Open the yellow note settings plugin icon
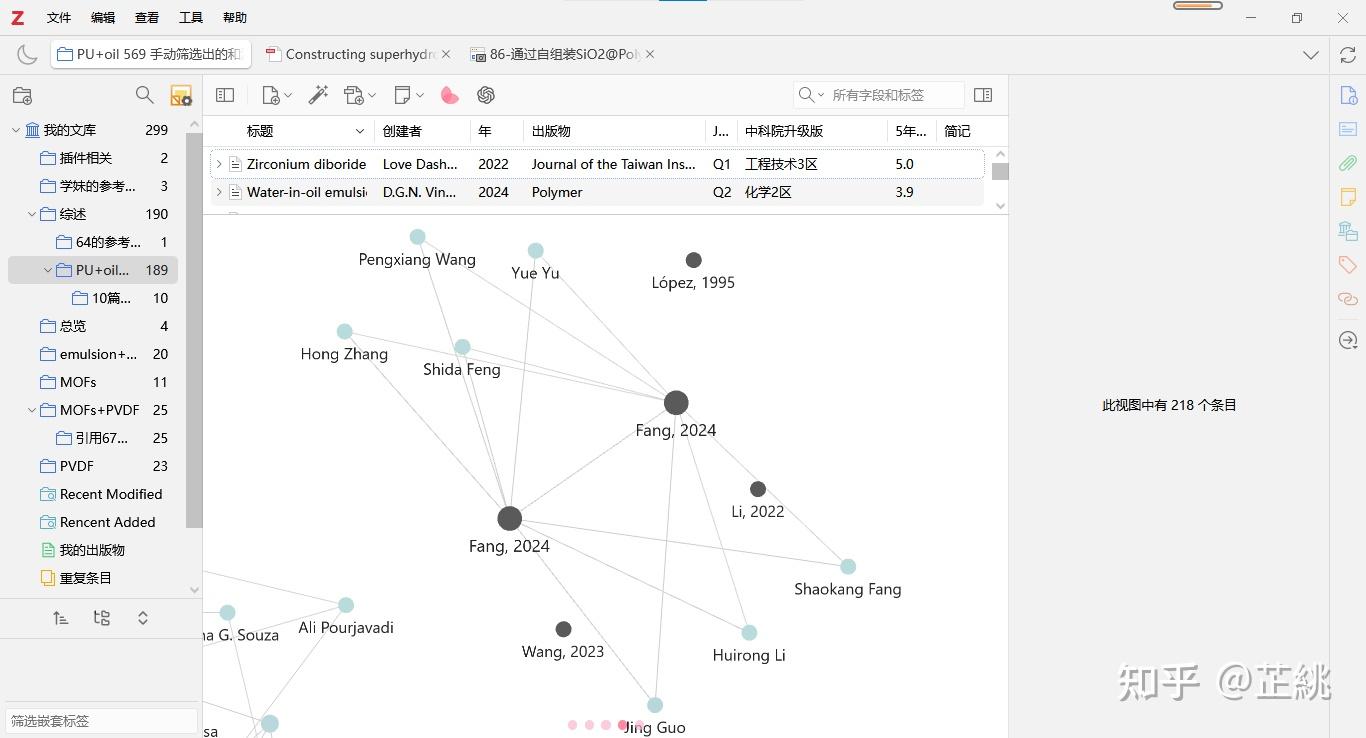 (181, 95)
